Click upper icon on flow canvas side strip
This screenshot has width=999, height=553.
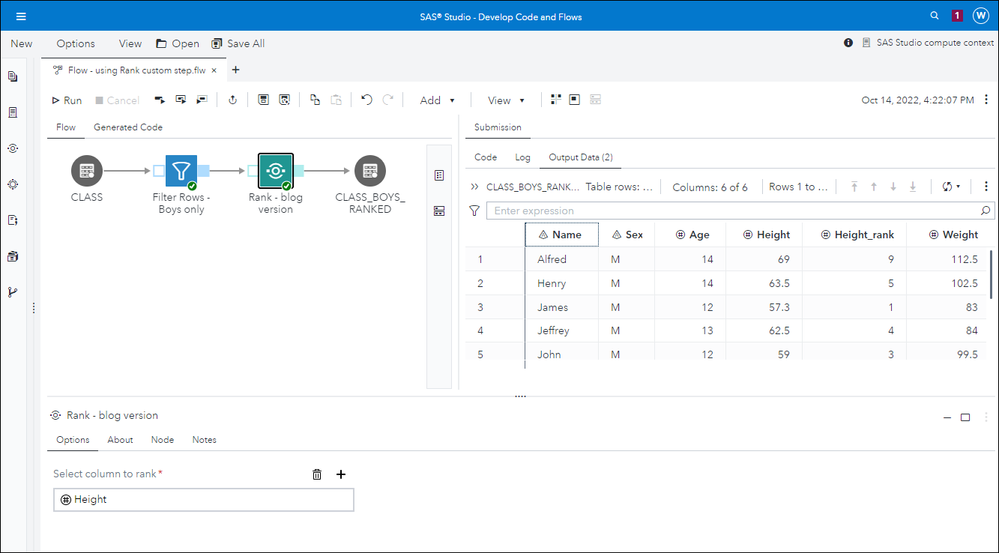click(439, 175)
